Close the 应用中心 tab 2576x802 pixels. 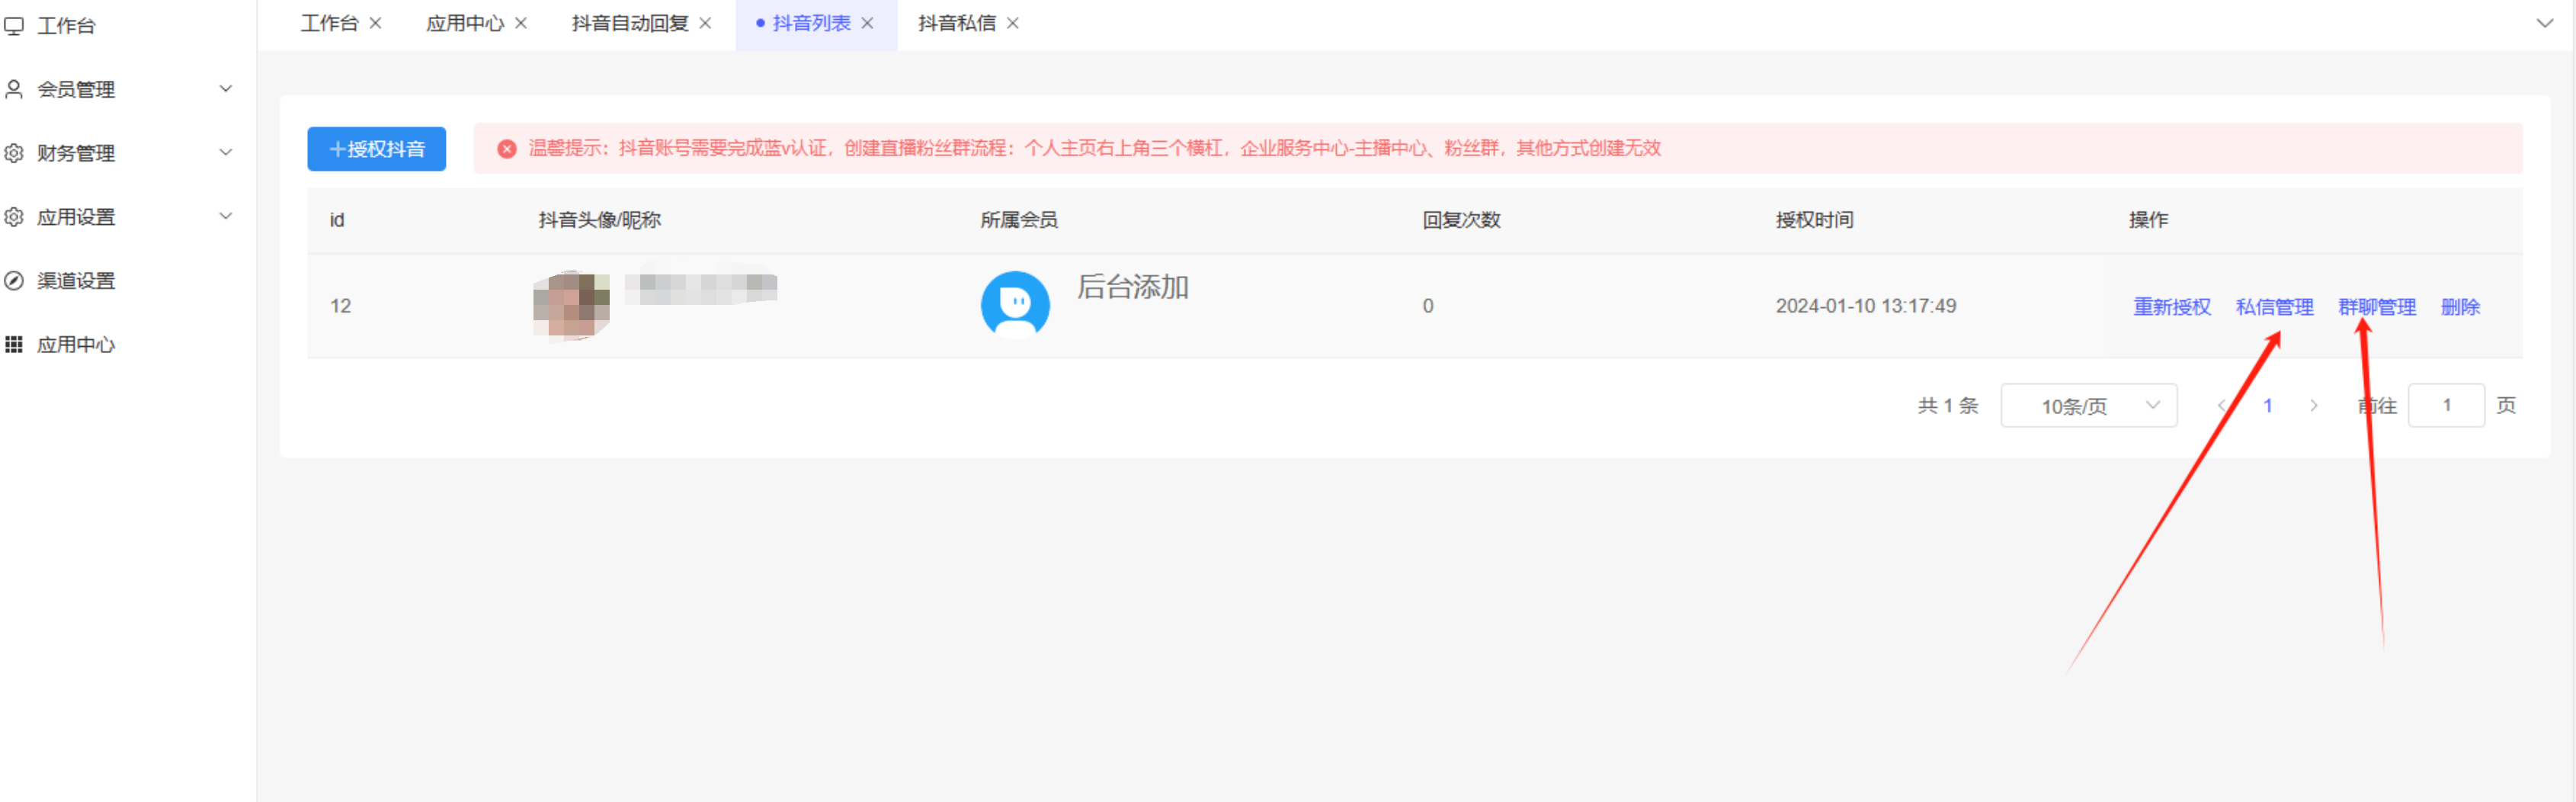[521, 23]
